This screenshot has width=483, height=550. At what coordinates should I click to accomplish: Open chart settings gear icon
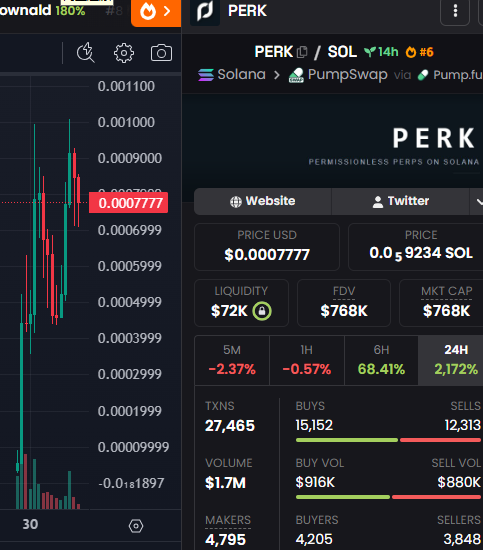[124, 53]
